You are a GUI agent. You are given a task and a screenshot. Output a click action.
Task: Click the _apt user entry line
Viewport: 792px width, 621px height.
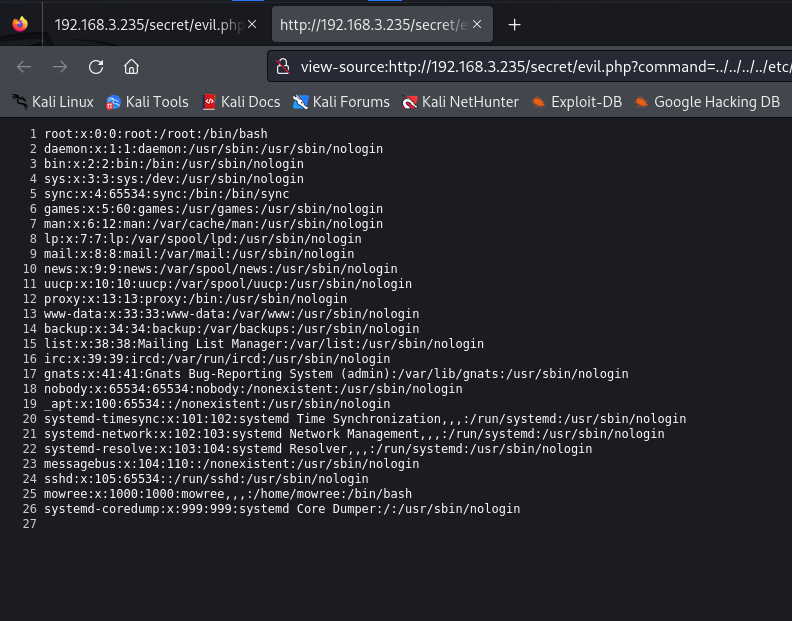coord(217,404)
